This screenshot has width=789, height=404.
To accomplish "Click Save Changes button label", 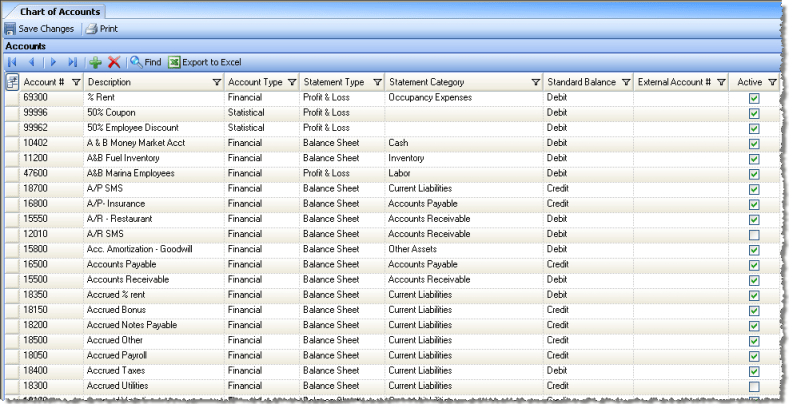I will pyautogui.click(x=46, y=29).
